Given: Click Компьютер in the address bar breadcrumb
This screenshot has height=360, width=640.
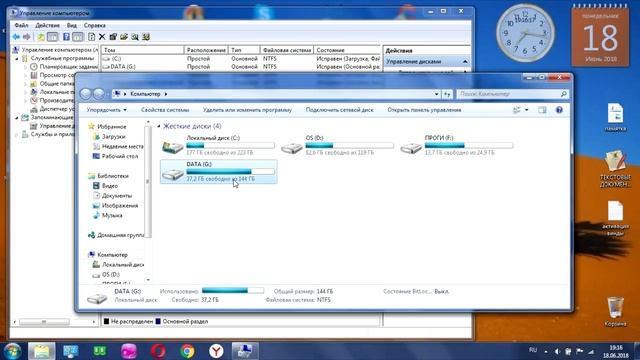Looking at the screenshot, I should 145,94.
